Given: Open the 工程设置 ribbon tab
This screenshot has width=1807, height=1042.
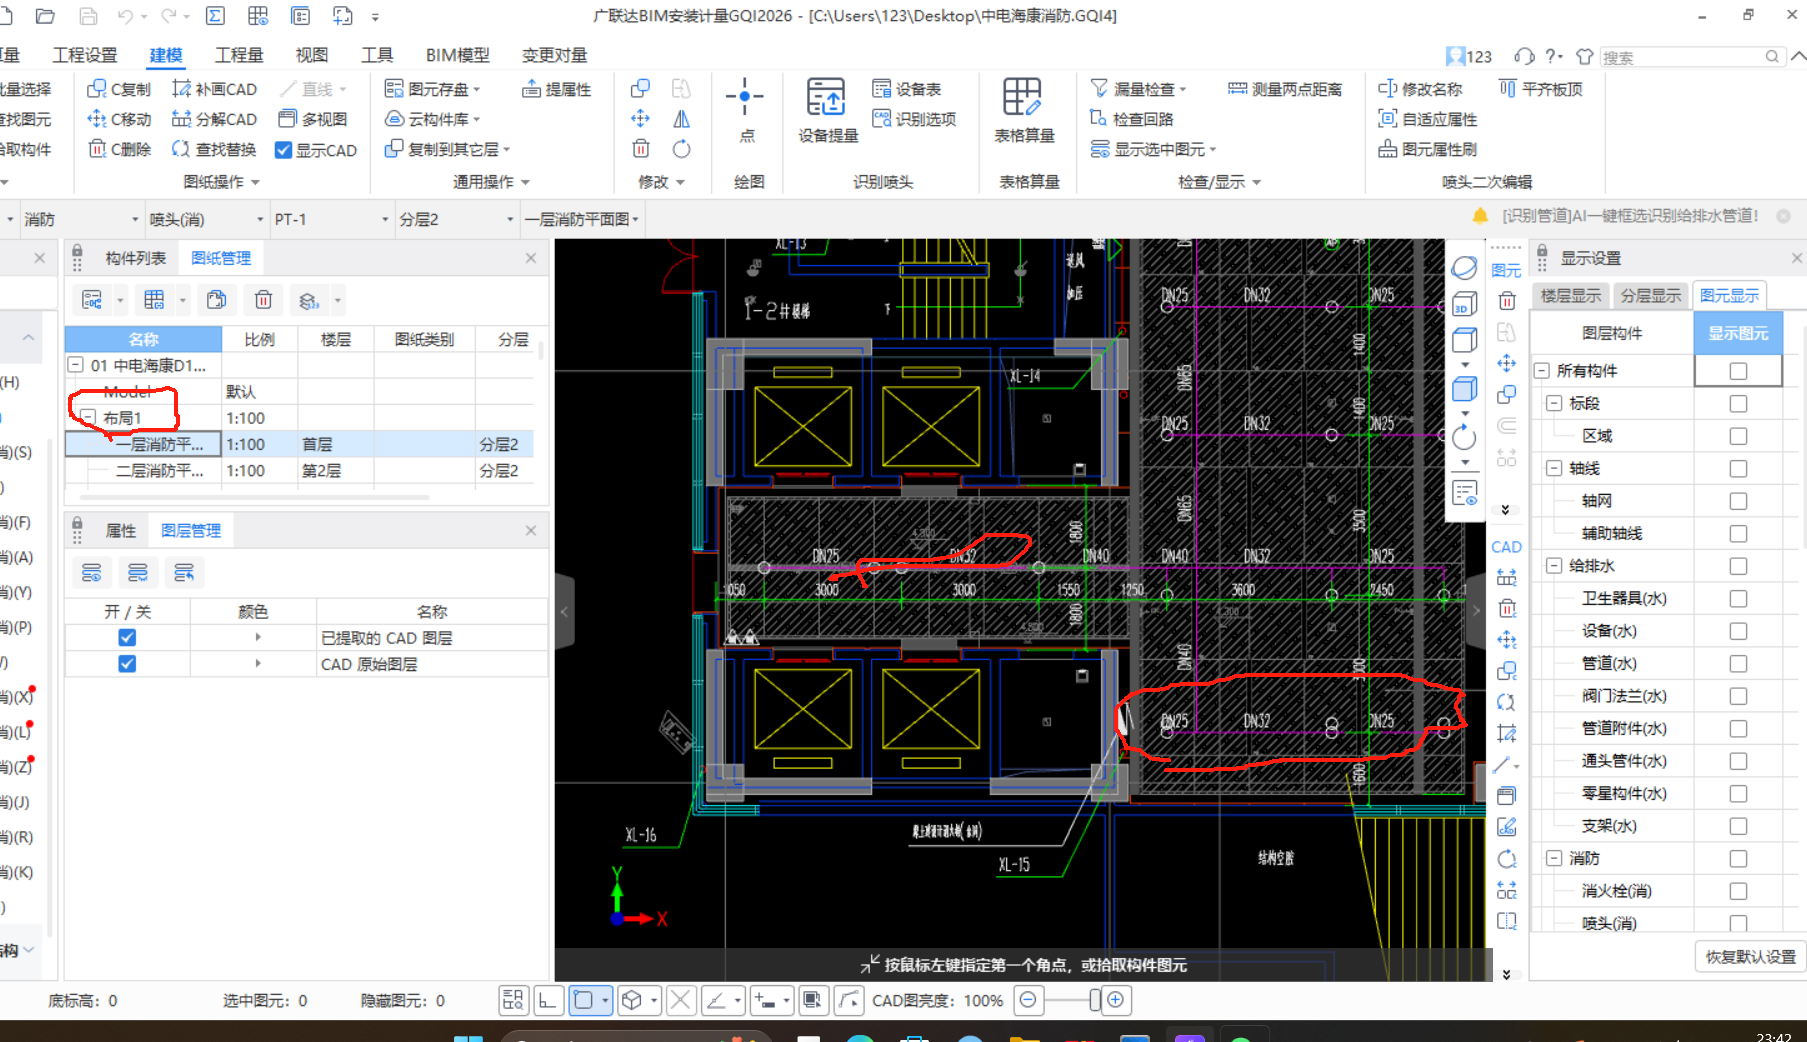Looking at the screenshot, I should 85,55.
